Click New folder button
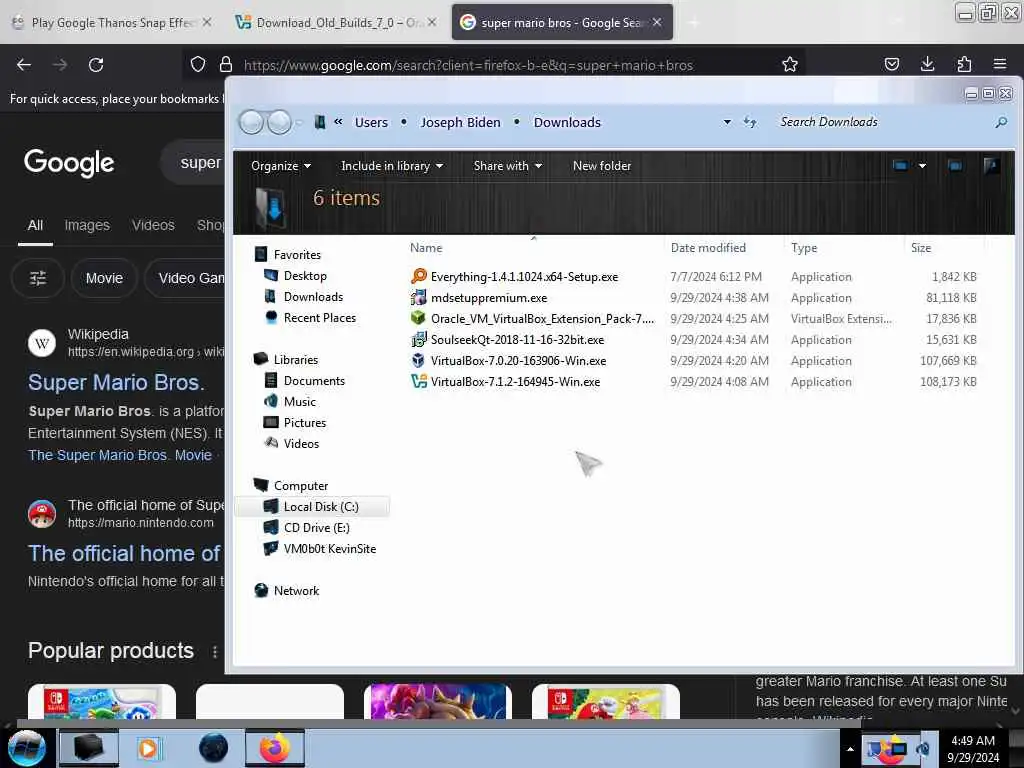 601,166
